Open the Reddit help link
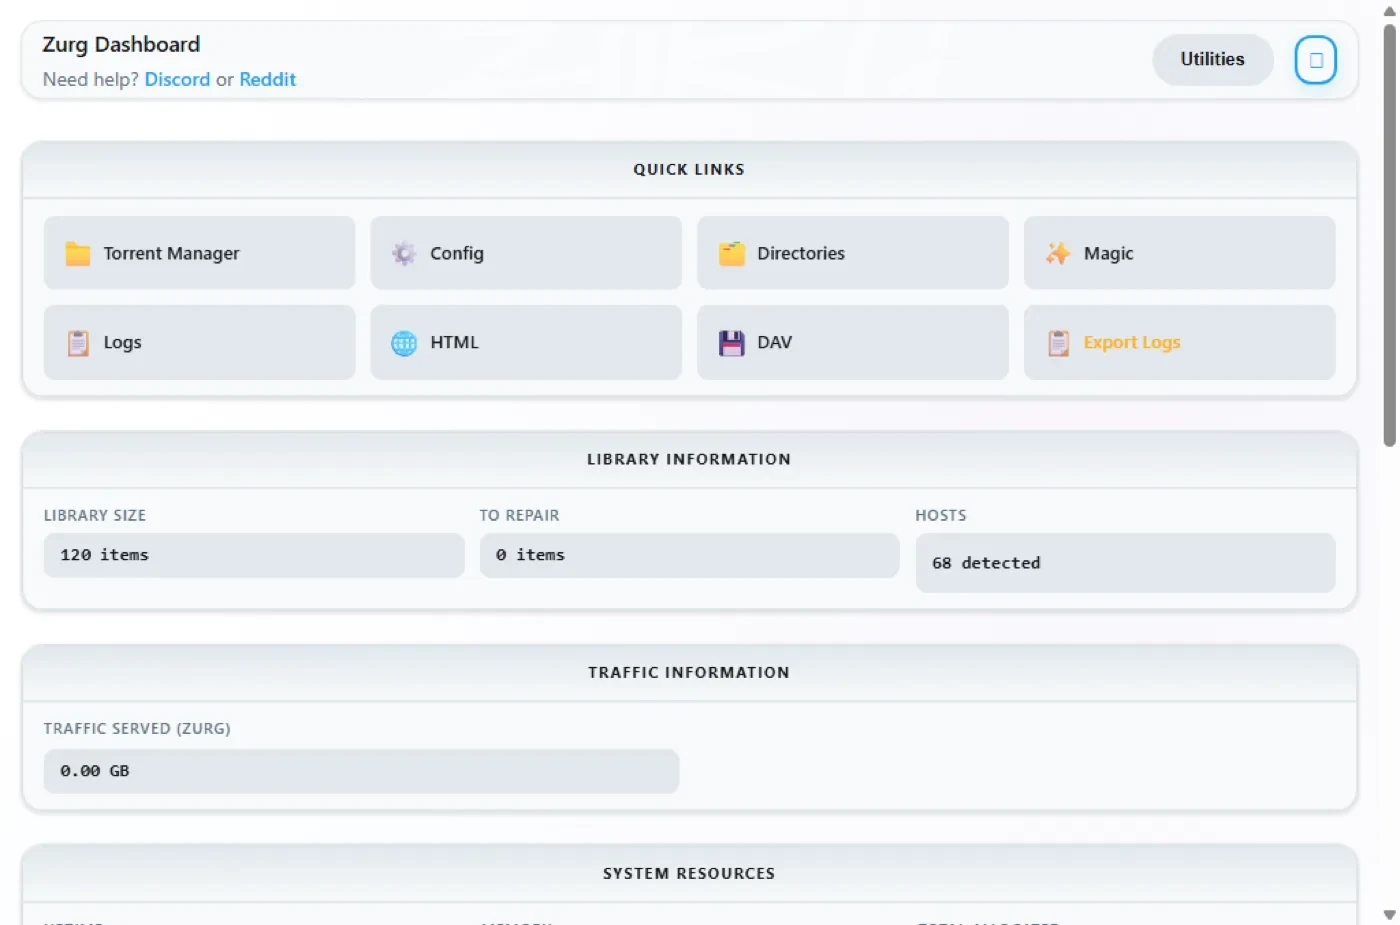 click(x=267, y=80)
